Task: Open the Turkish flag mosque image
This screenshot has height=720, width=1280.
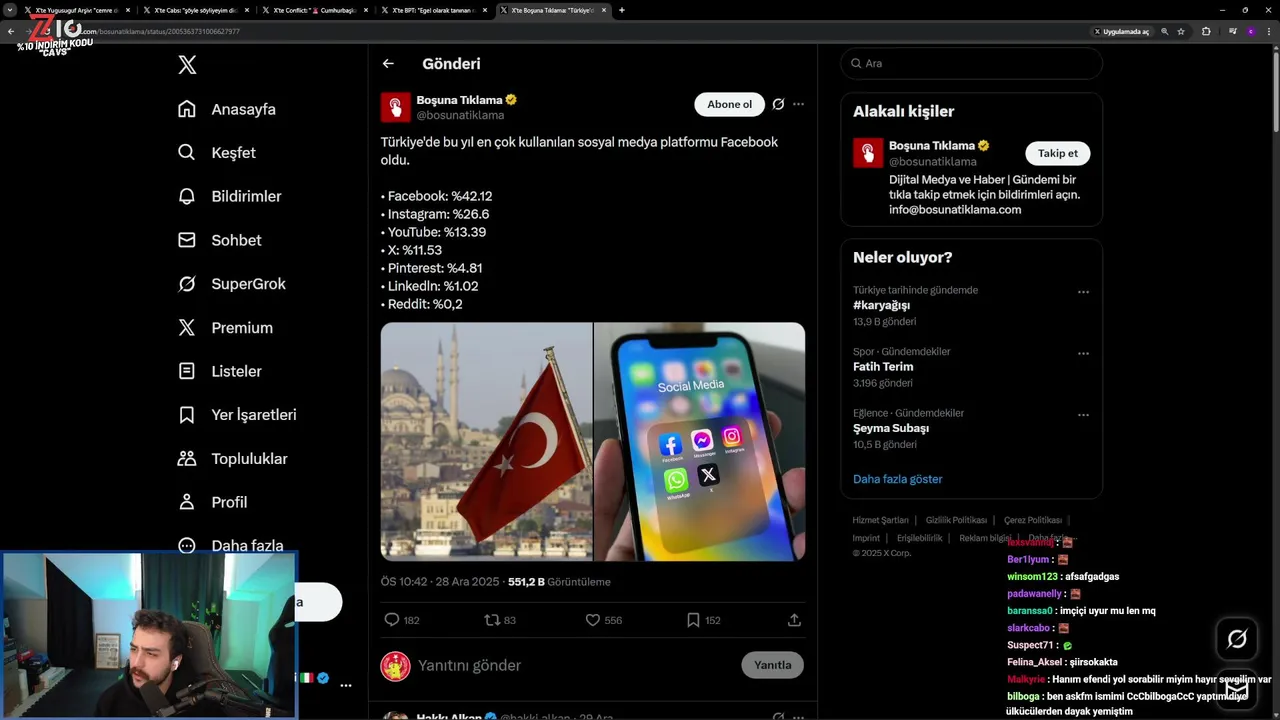Action: pyautogui.click(x=486, y=441)
